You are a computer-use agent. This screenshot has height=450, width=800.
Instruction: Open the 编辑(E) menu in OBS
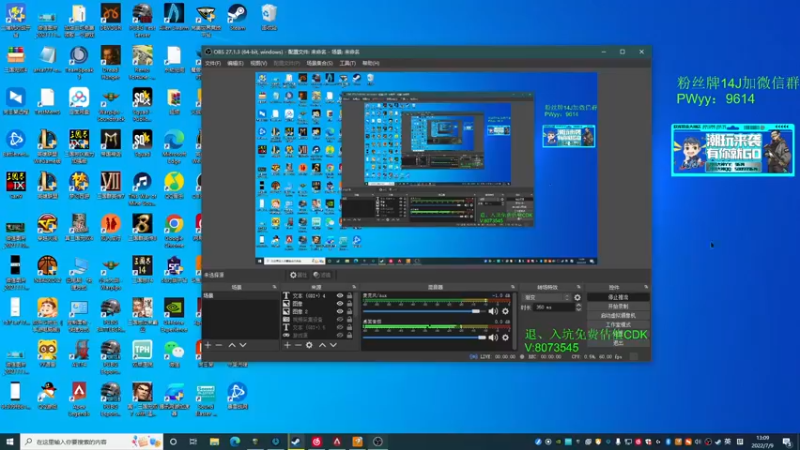click(235, 63)
